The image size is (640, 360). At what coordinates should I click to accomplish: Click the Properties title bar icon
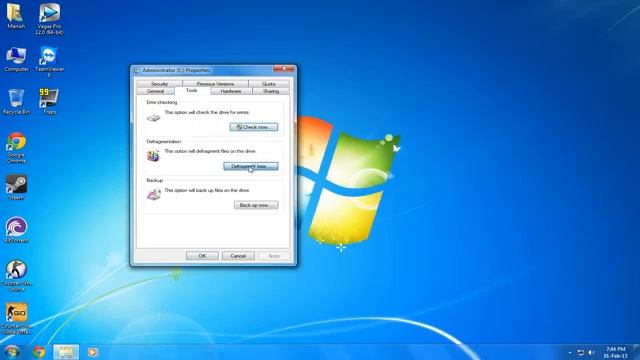click(x=137, y=71)
